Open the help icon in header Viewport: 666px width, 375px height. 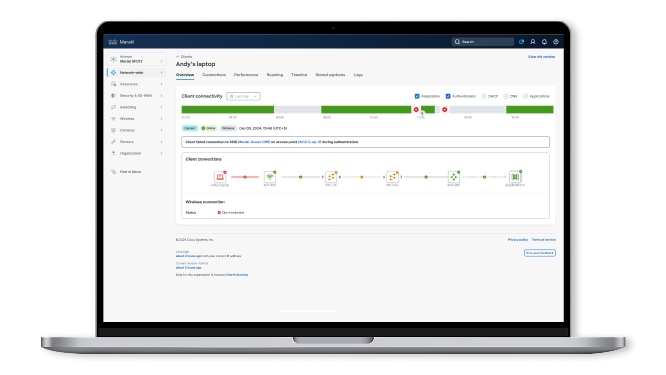click(556, 42)
